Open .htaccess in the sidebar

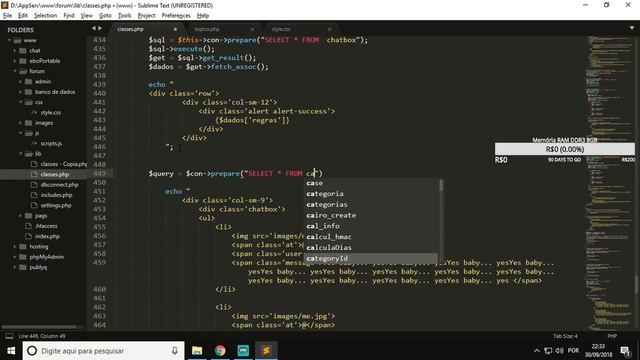pos(46,226)
